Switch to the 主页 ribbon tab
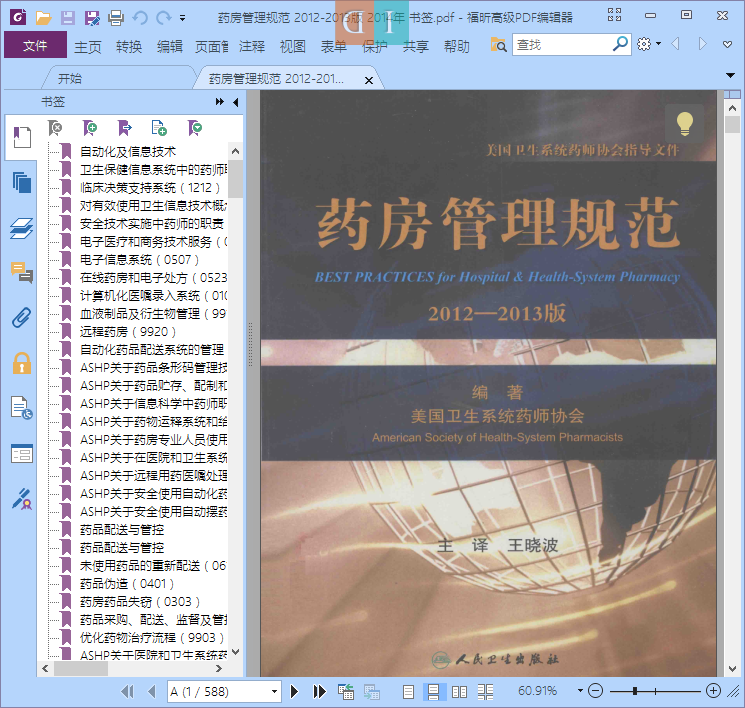 pos(88,47)
